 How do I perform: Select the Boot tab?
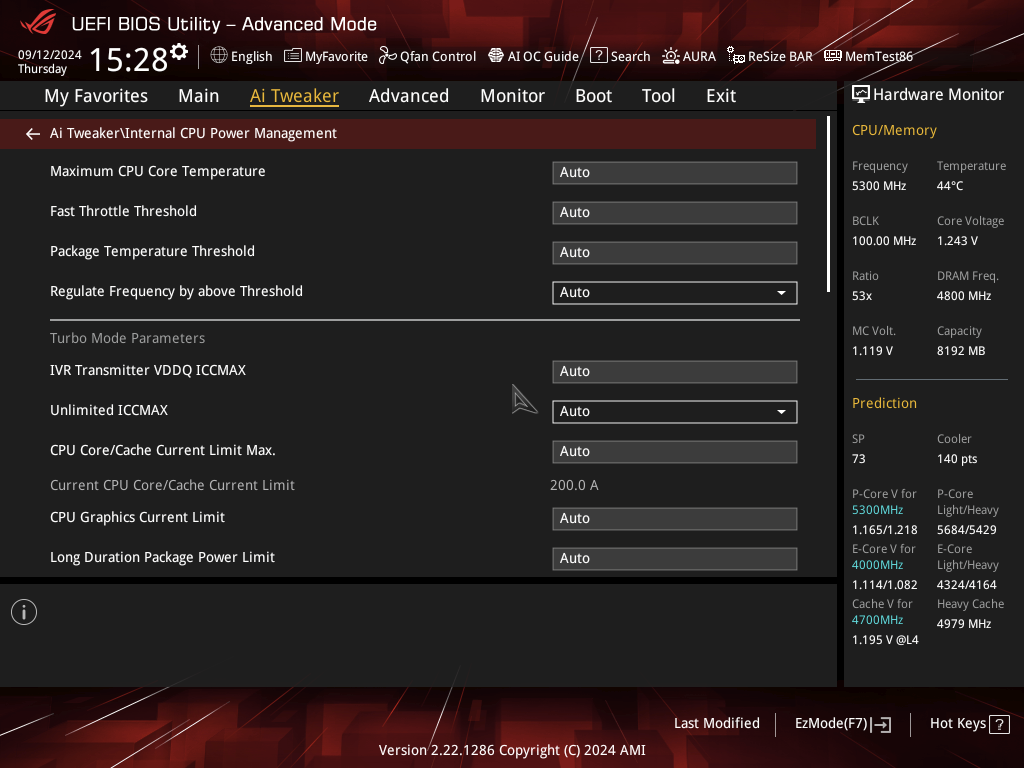[594, 96]
